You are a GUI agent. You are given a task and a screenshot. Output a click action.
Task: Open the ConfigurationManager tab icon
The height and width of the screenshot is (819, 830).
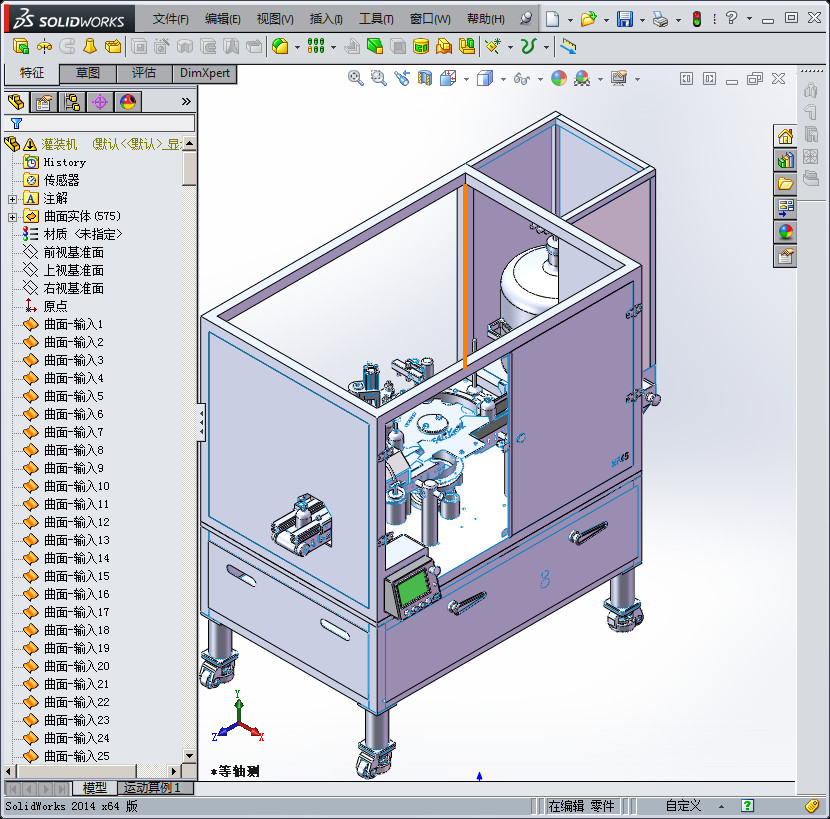click(x=72, y=102)
